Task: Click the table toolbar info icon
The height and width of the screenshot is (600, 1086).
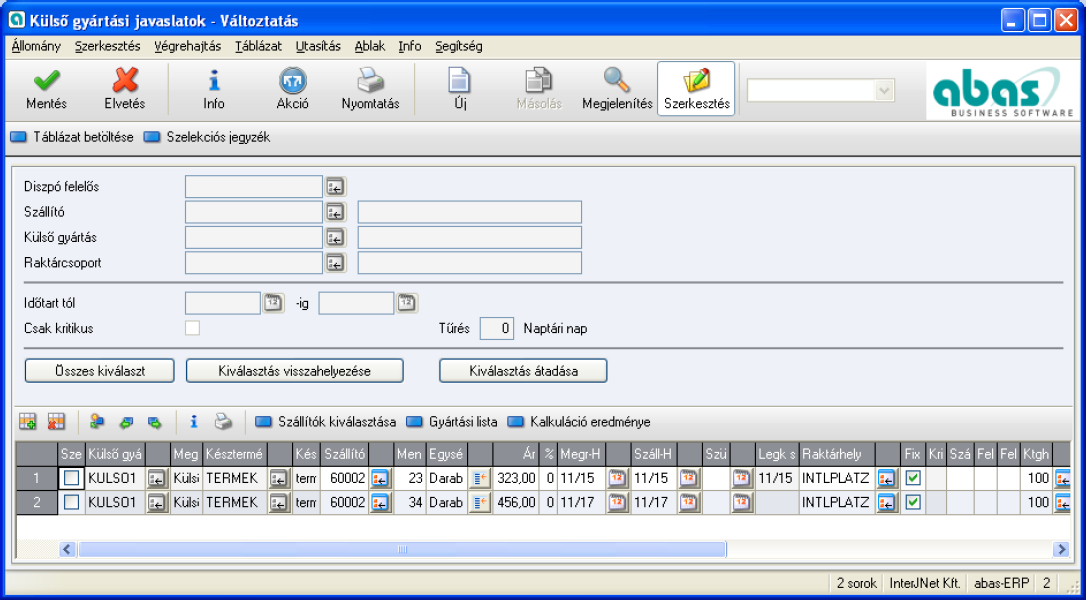Action: coord(194,421)
